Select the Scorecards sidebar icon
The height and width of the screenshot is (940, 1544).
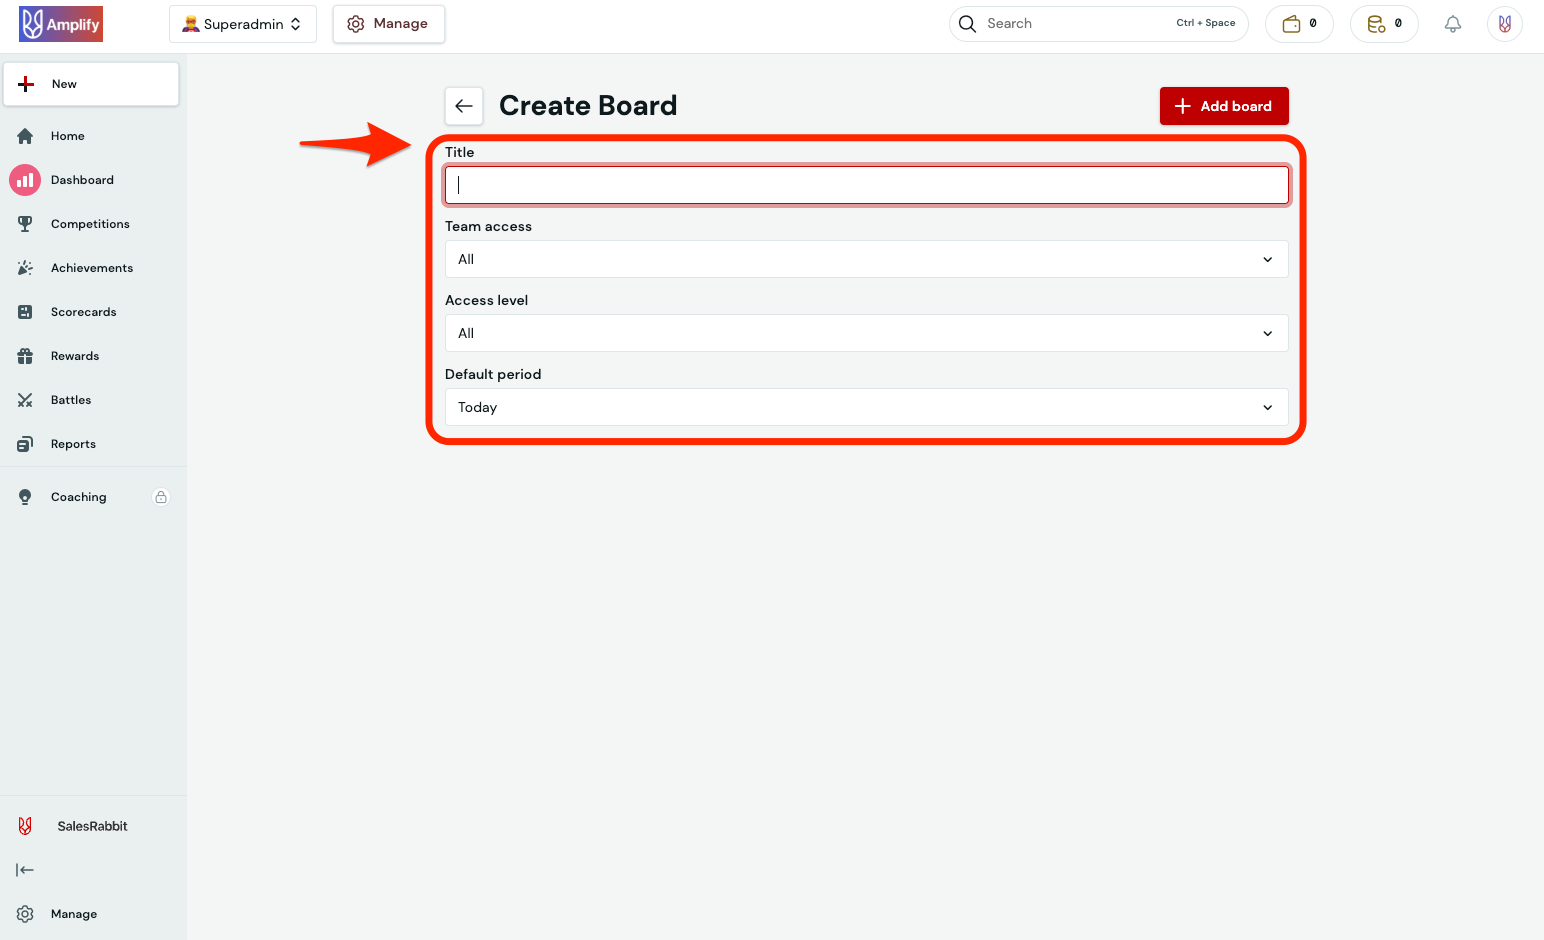(x=25, y=311)
